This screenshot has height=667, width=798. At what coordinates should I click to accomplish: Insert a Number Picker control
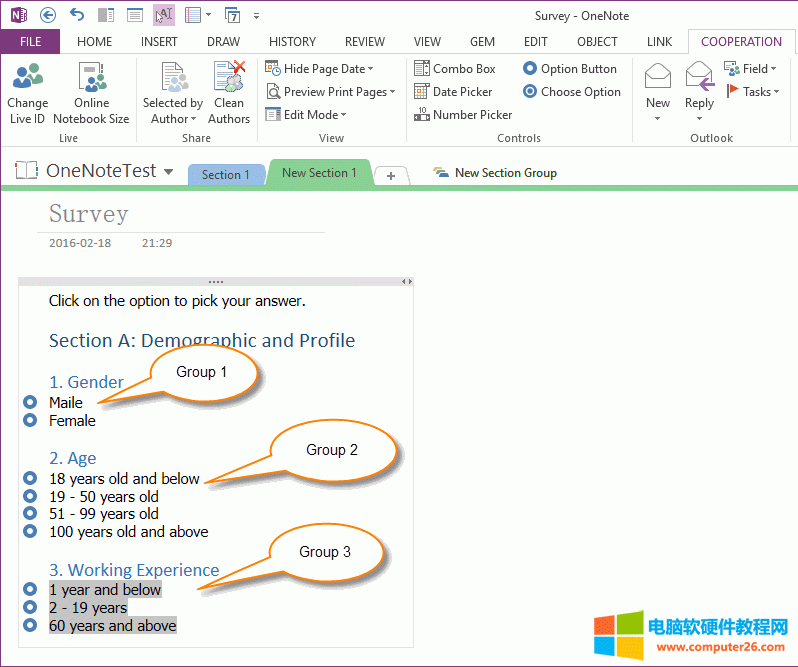click(463, 114)
